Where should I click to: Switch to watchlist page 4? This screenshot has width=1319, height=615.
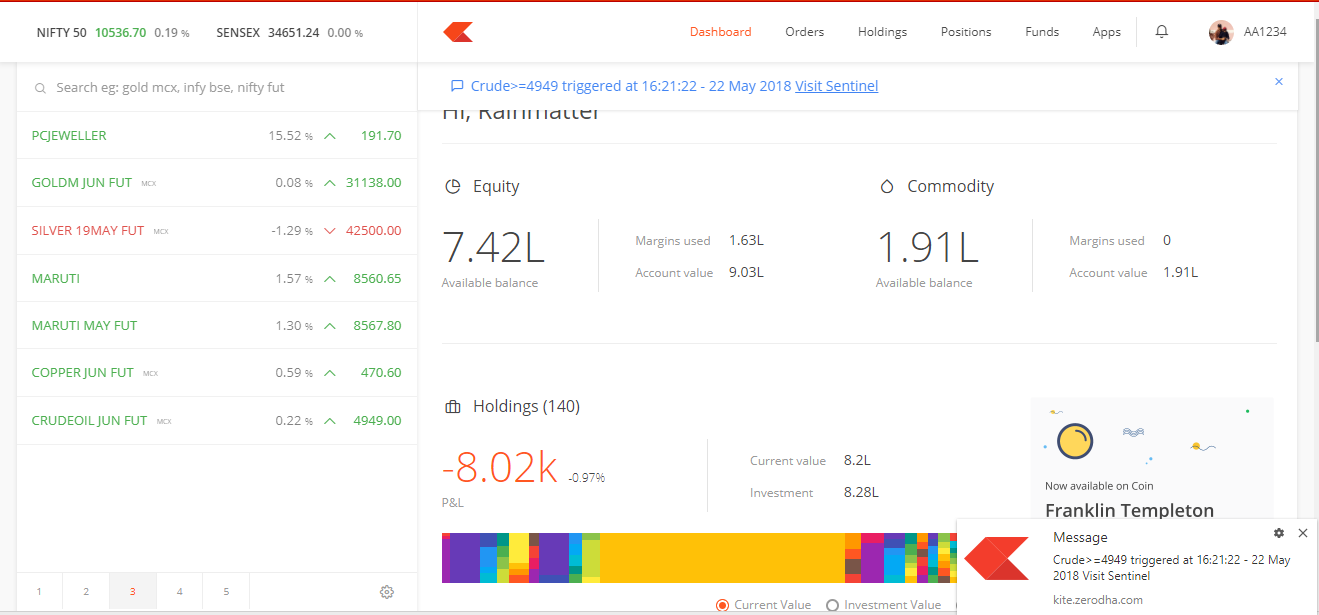pyautogui.click(x=179, y=592)
